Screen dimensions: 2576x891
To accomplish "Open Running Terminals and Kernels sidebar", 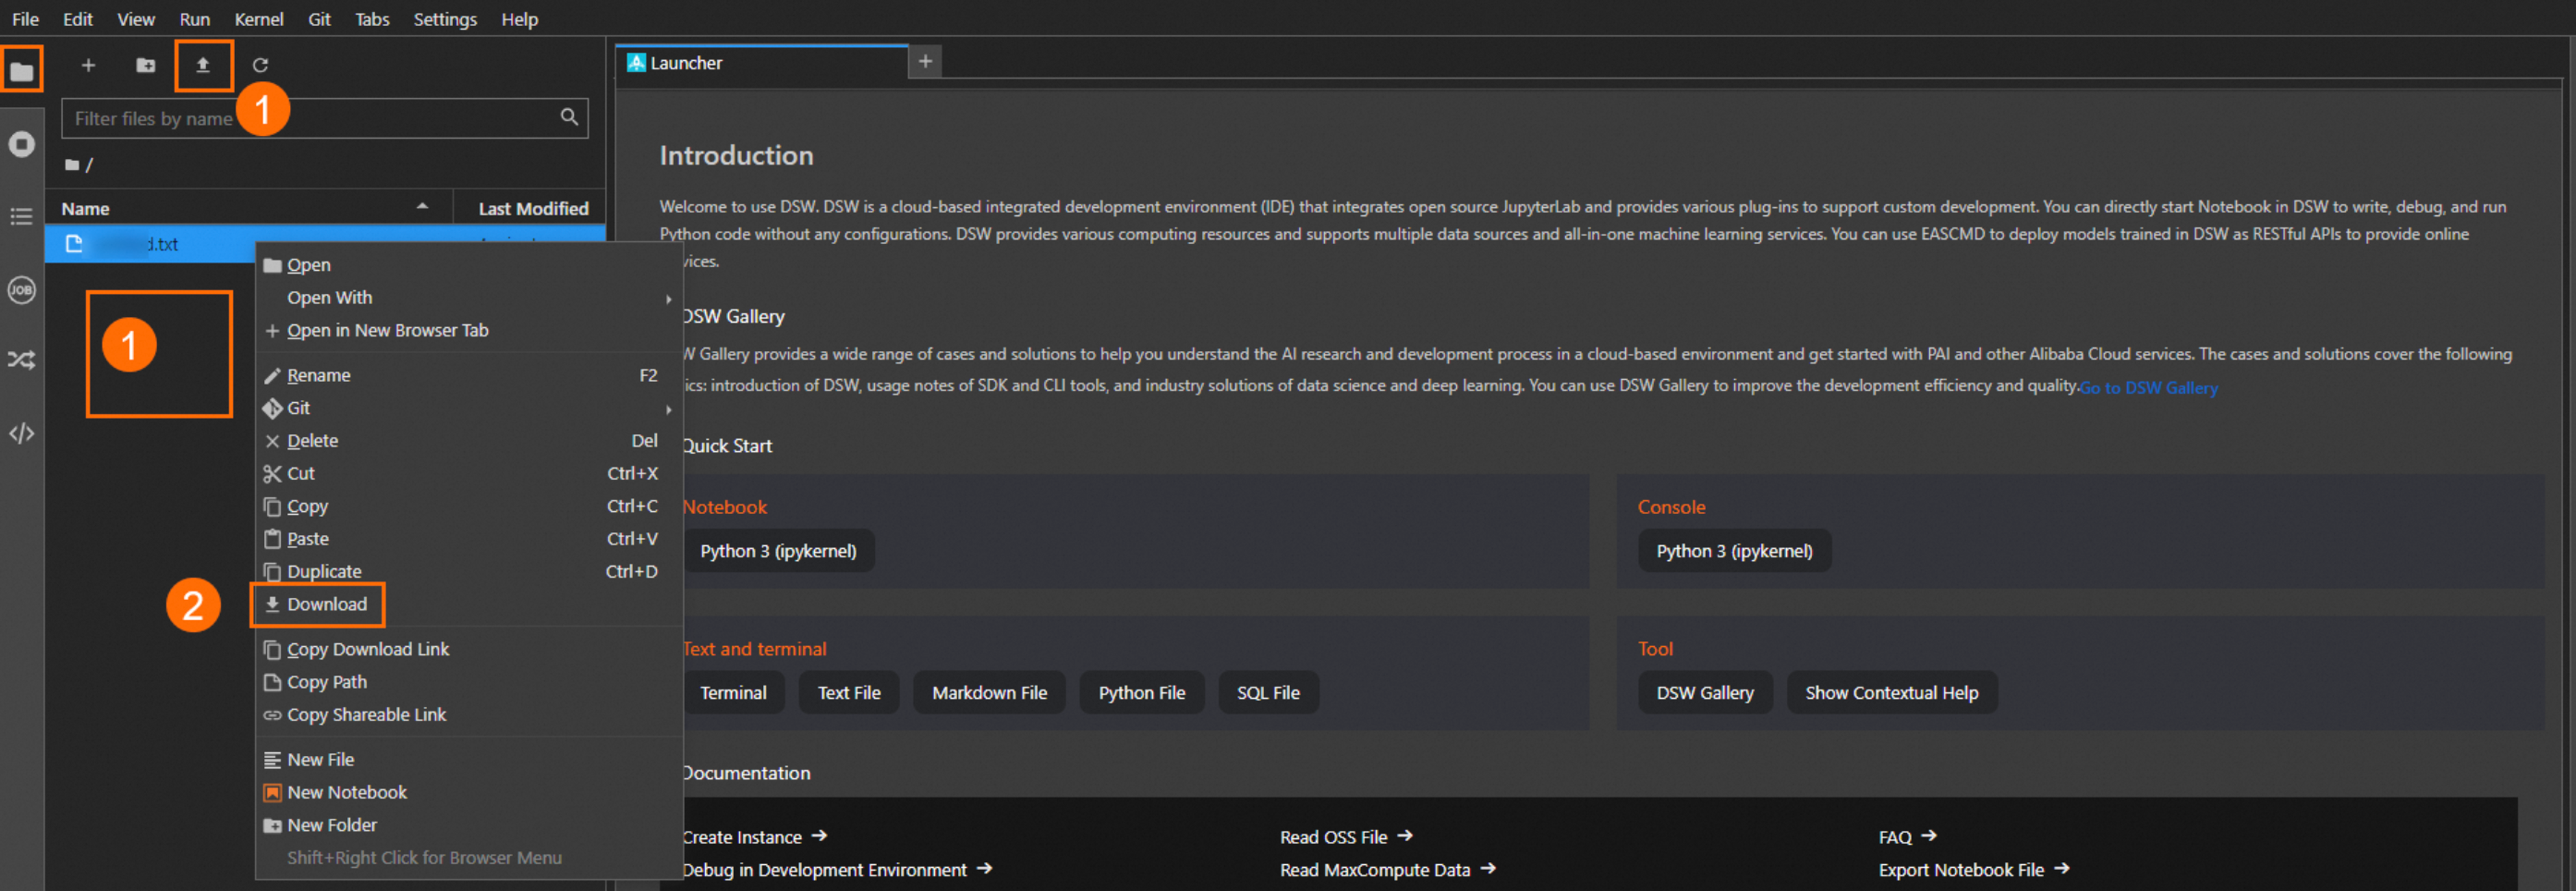I will coord(21,144).
